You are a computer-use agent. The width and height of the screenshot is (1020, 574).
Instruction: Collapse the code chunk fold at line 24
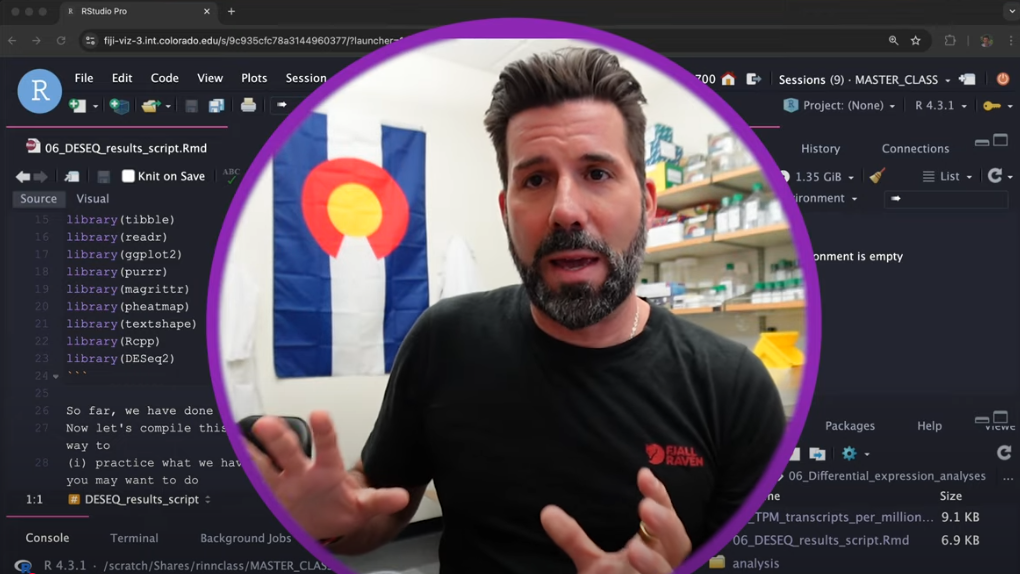pyautogui.click(x=56, y=376)
